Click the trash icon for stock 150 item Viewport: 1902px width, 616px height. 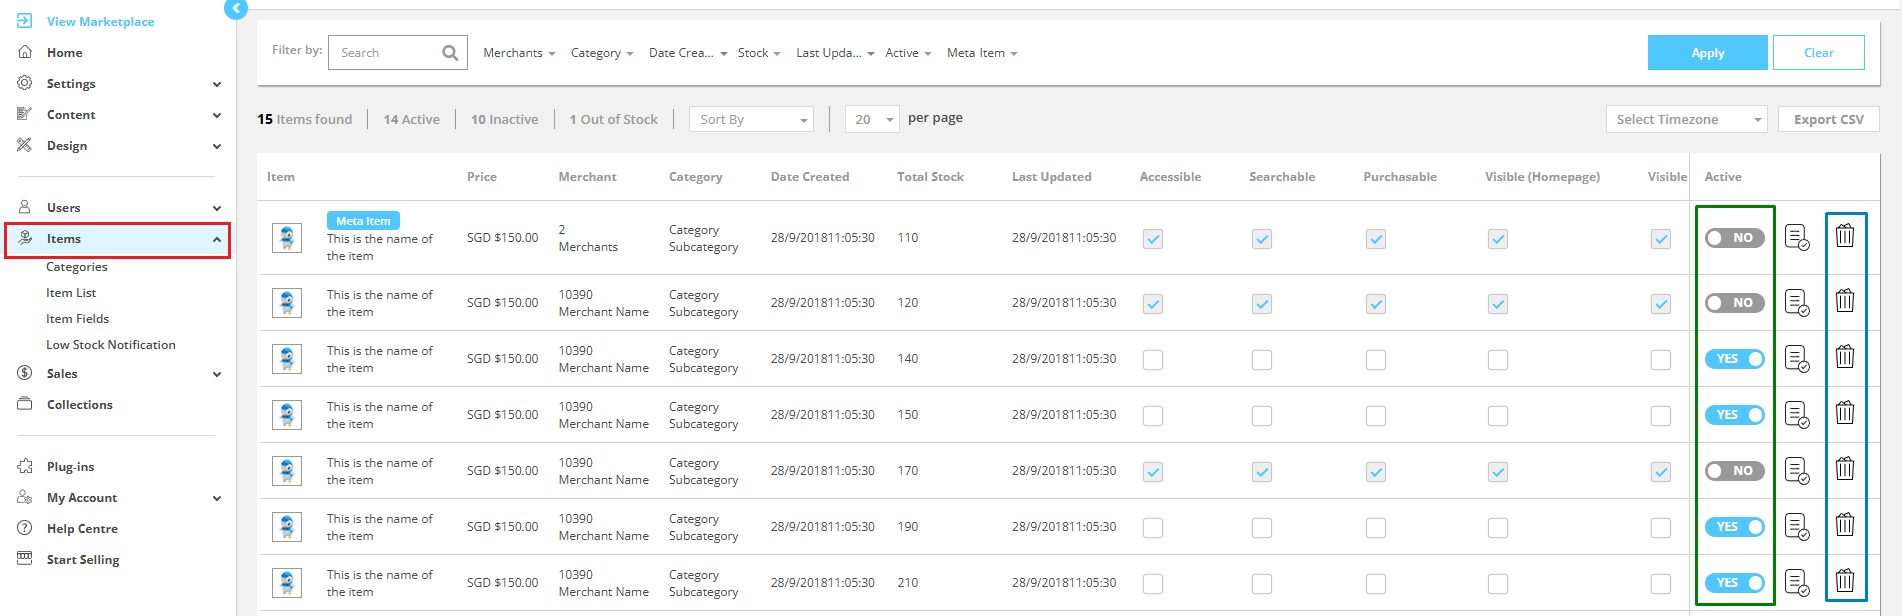(x=1845, y=413)
